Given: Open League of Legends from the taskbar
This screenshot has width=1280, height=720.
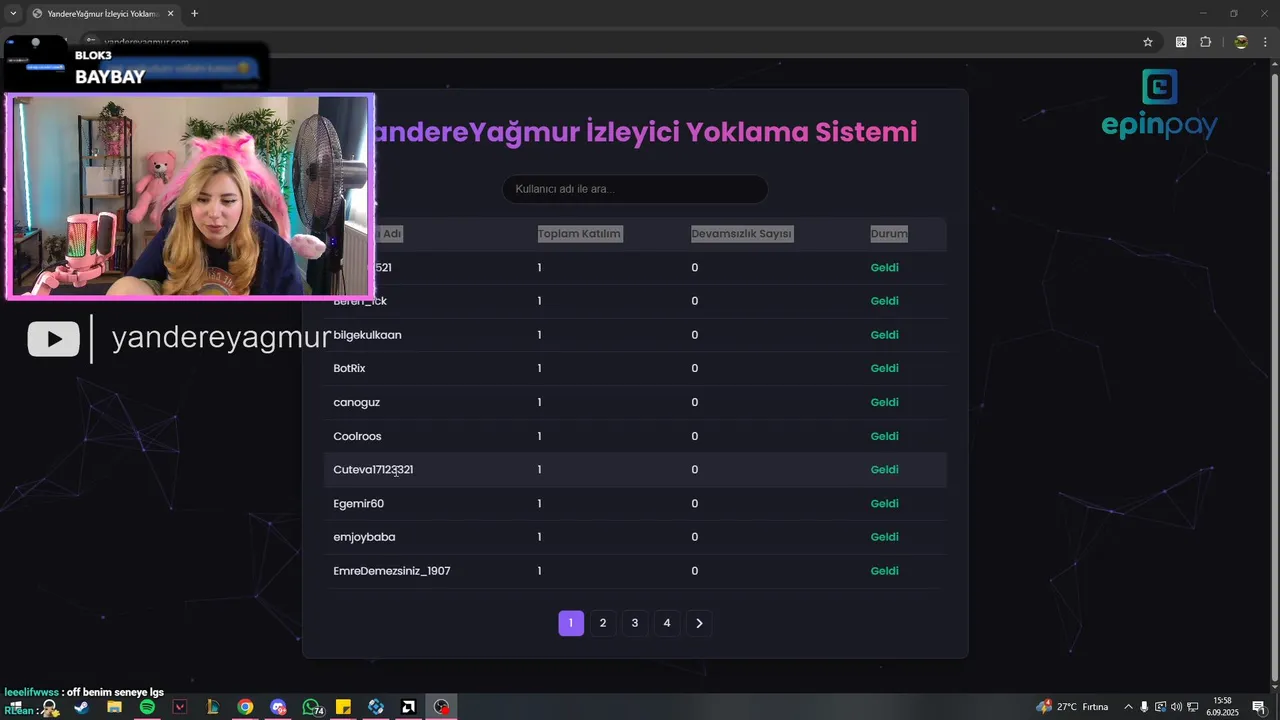Looking at the screenshot, I should click(x=212, y=707).
